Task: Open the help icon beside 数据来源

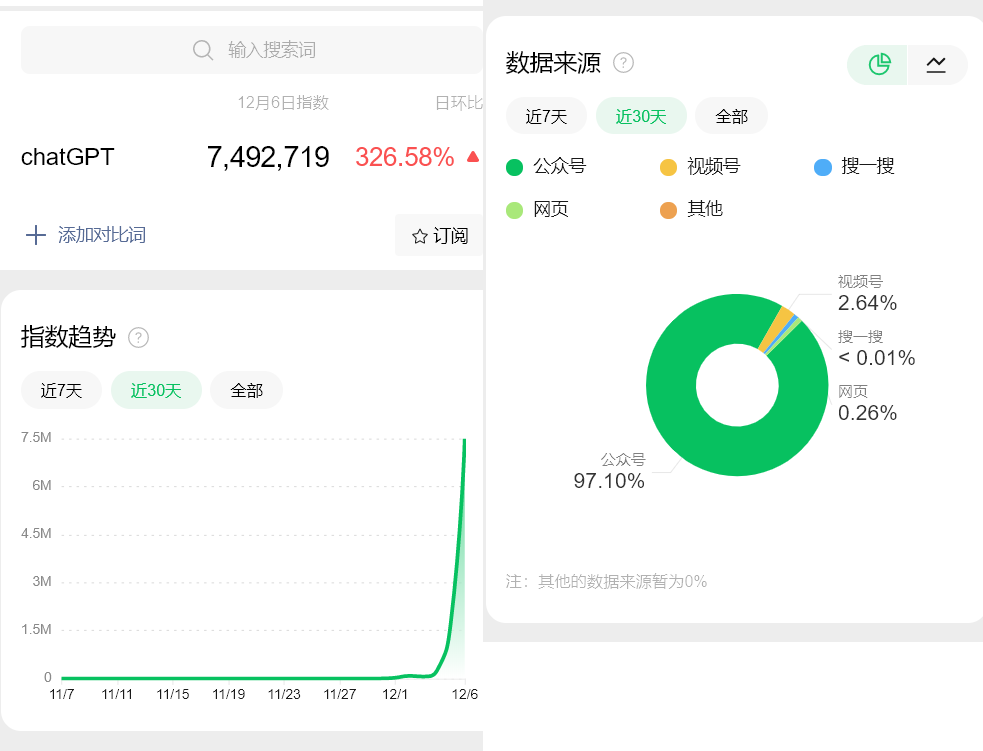Action: click(623, 62)
